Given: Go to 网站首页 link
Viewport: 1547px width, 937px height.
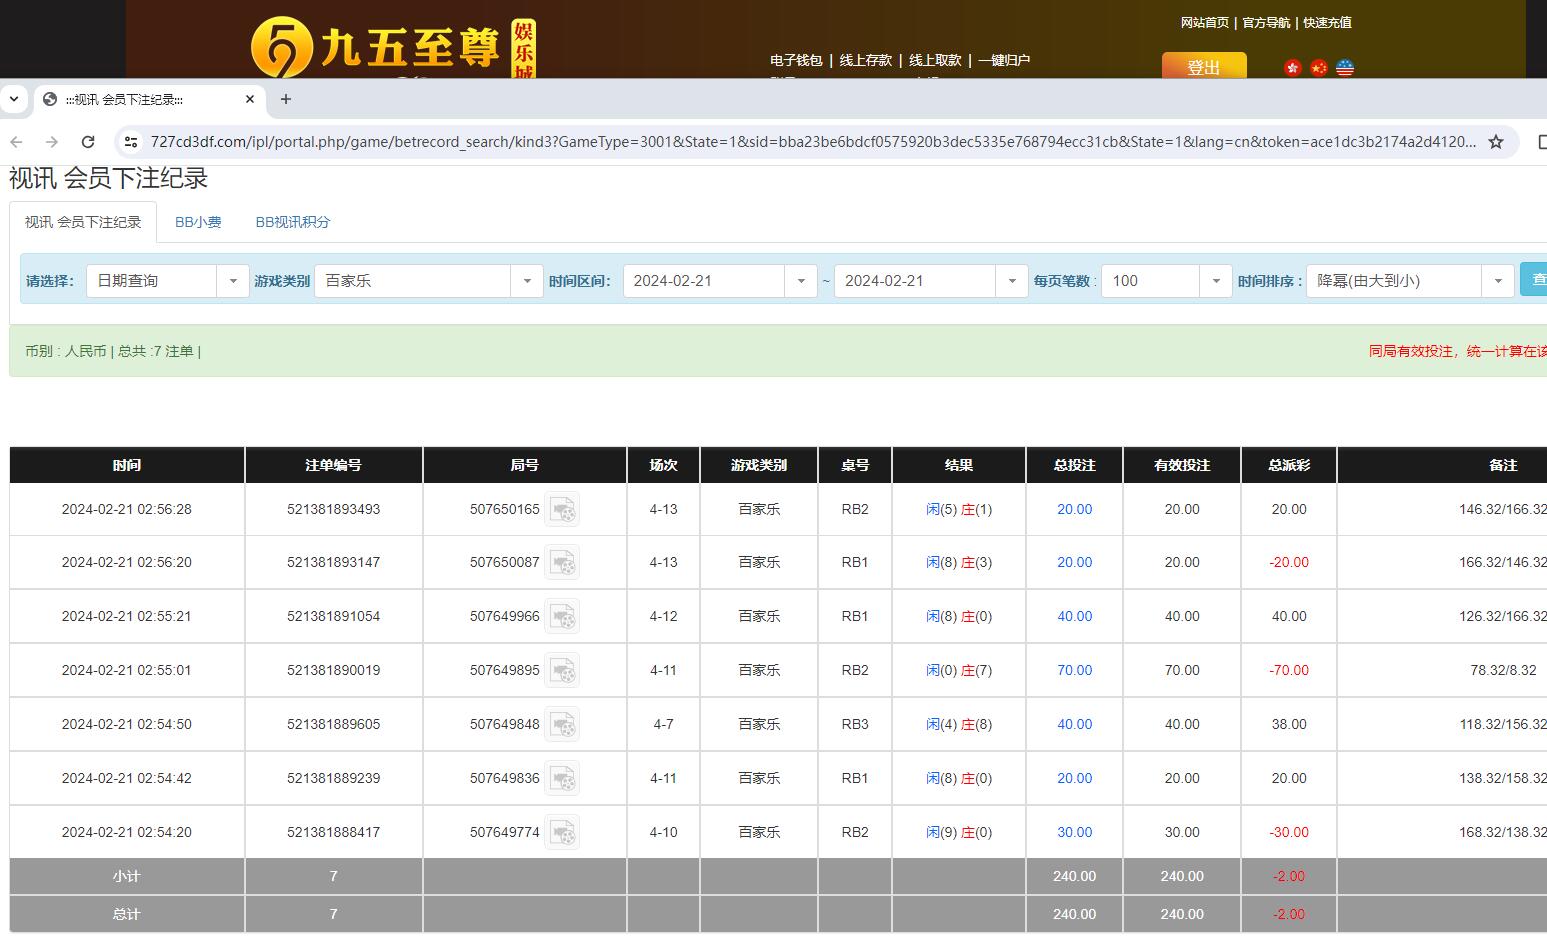Looking at the screenshot, I should tap(1205, 22).
